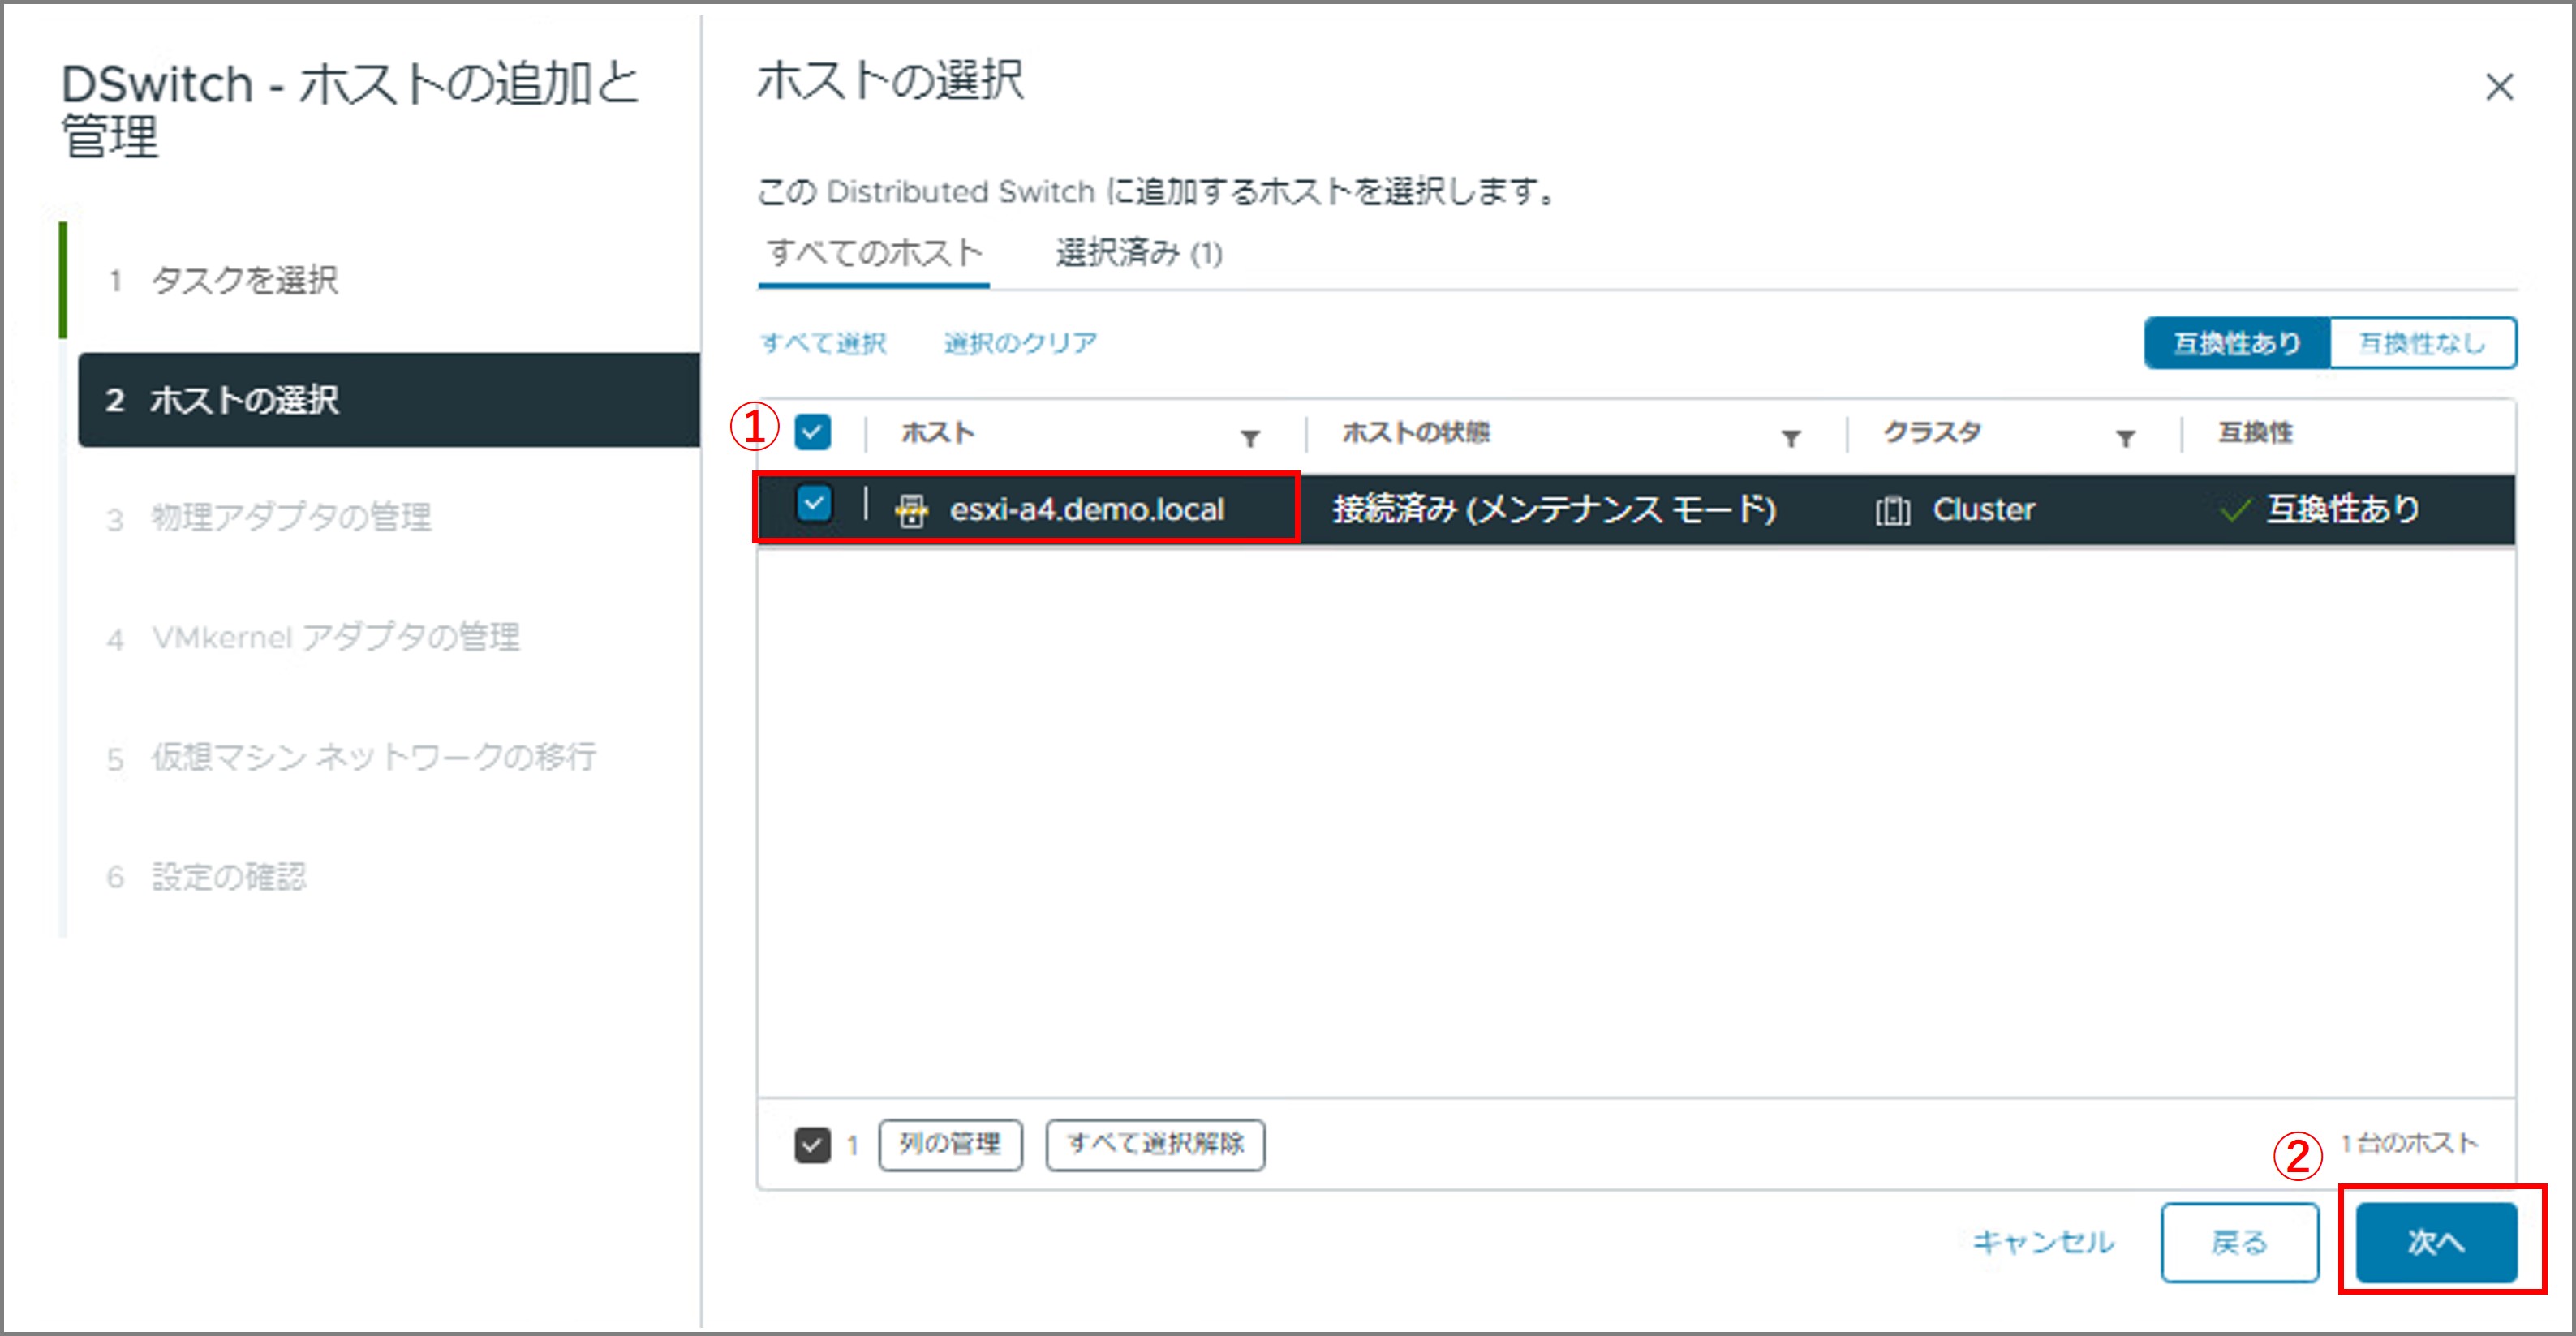Image resolution: width=2576 pixels, height=1336 pixels.
Task: Click the 選択のクリア link
Action: pyautogui.click(x=1020, y=344)
